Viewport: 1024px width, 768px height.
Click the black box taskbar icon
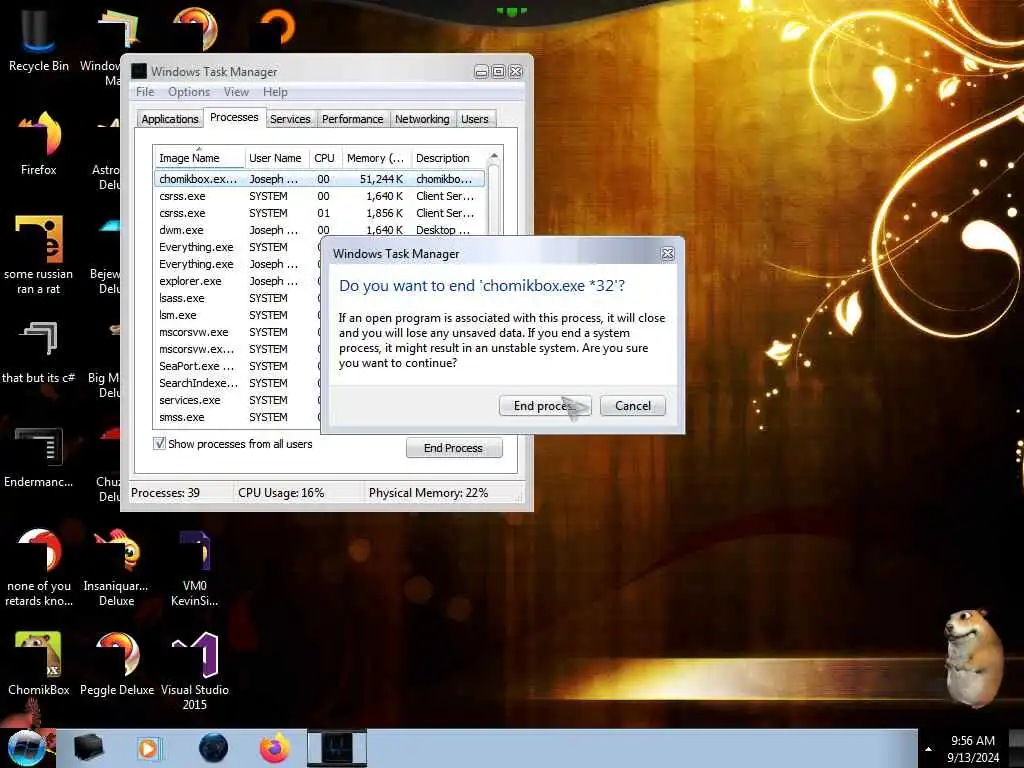coord(88,748)
